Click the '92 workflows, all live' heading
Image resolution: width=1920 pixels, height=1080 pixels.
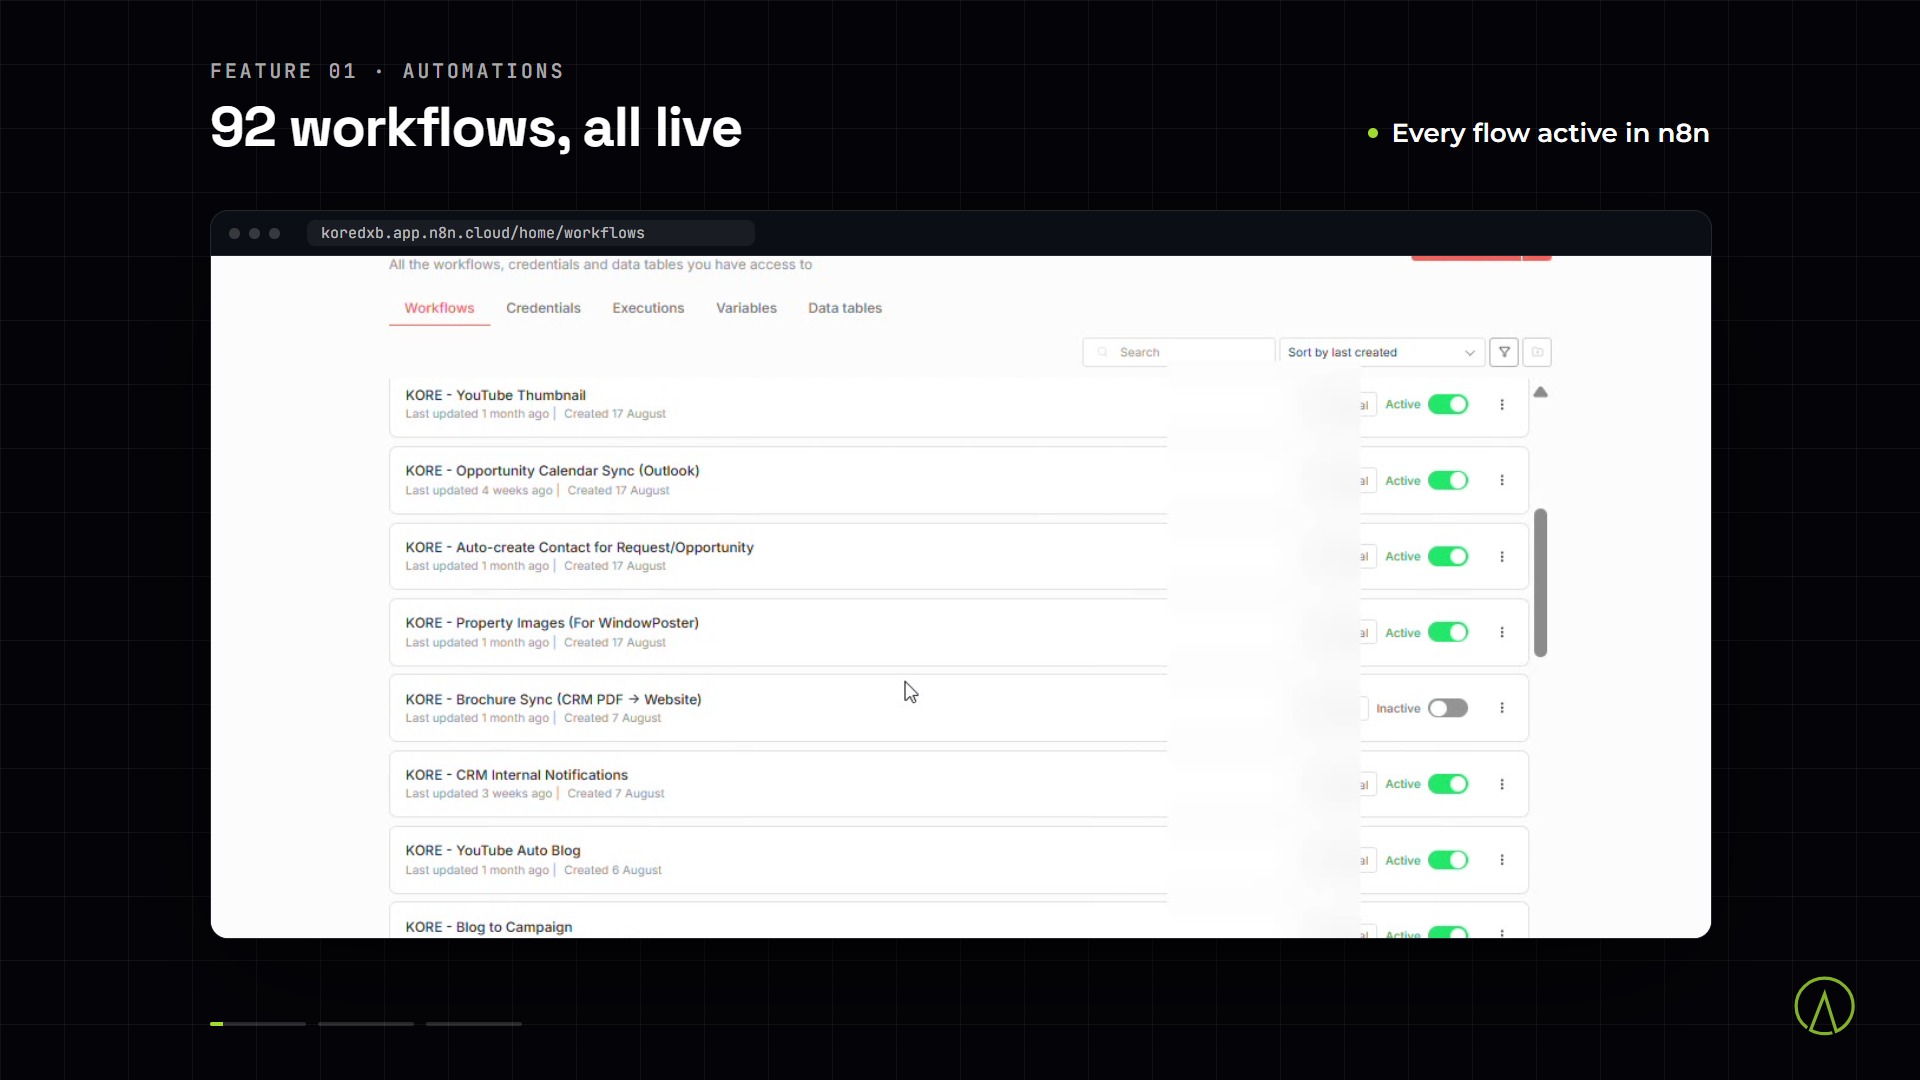pos(476,128)
